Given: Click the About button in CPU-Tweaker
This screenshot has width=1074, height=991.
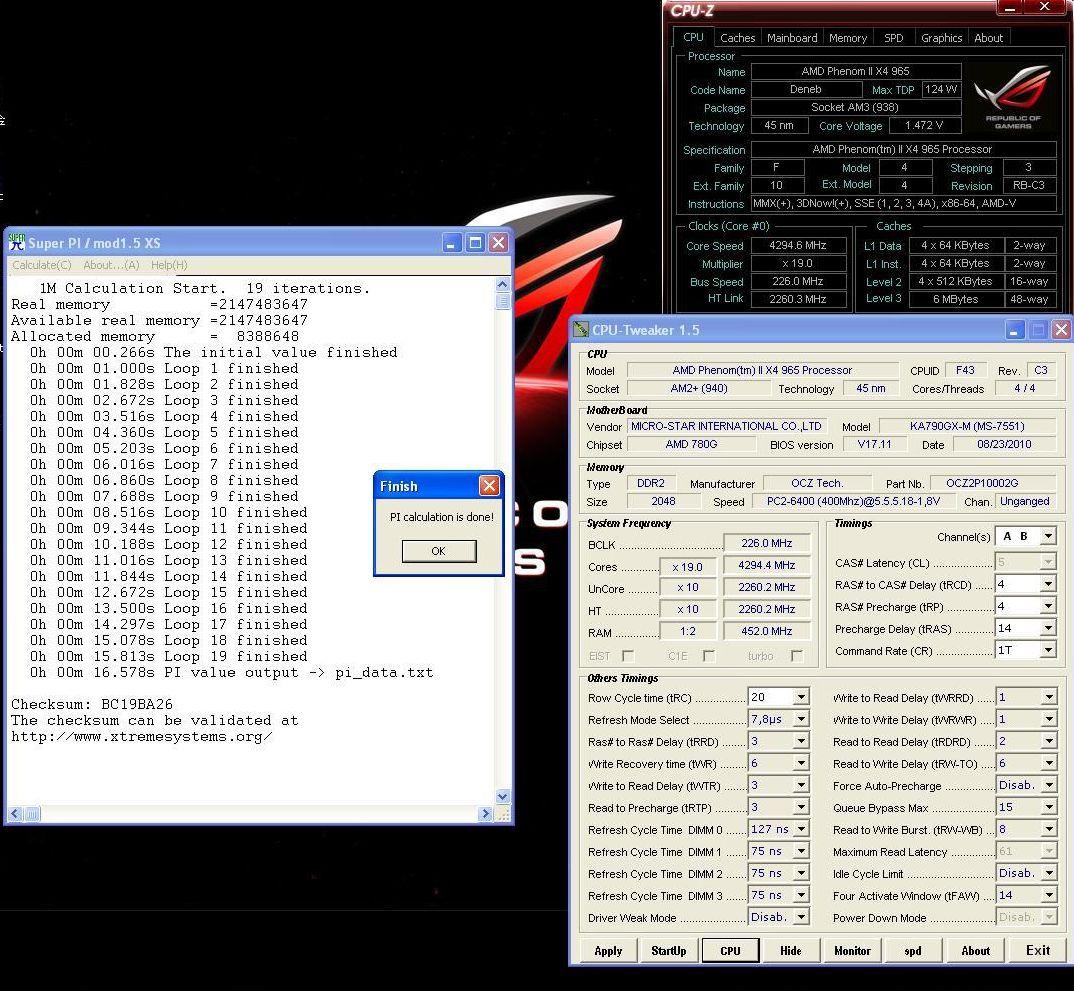Looking at the screenshot, I should tap(975, 951).
